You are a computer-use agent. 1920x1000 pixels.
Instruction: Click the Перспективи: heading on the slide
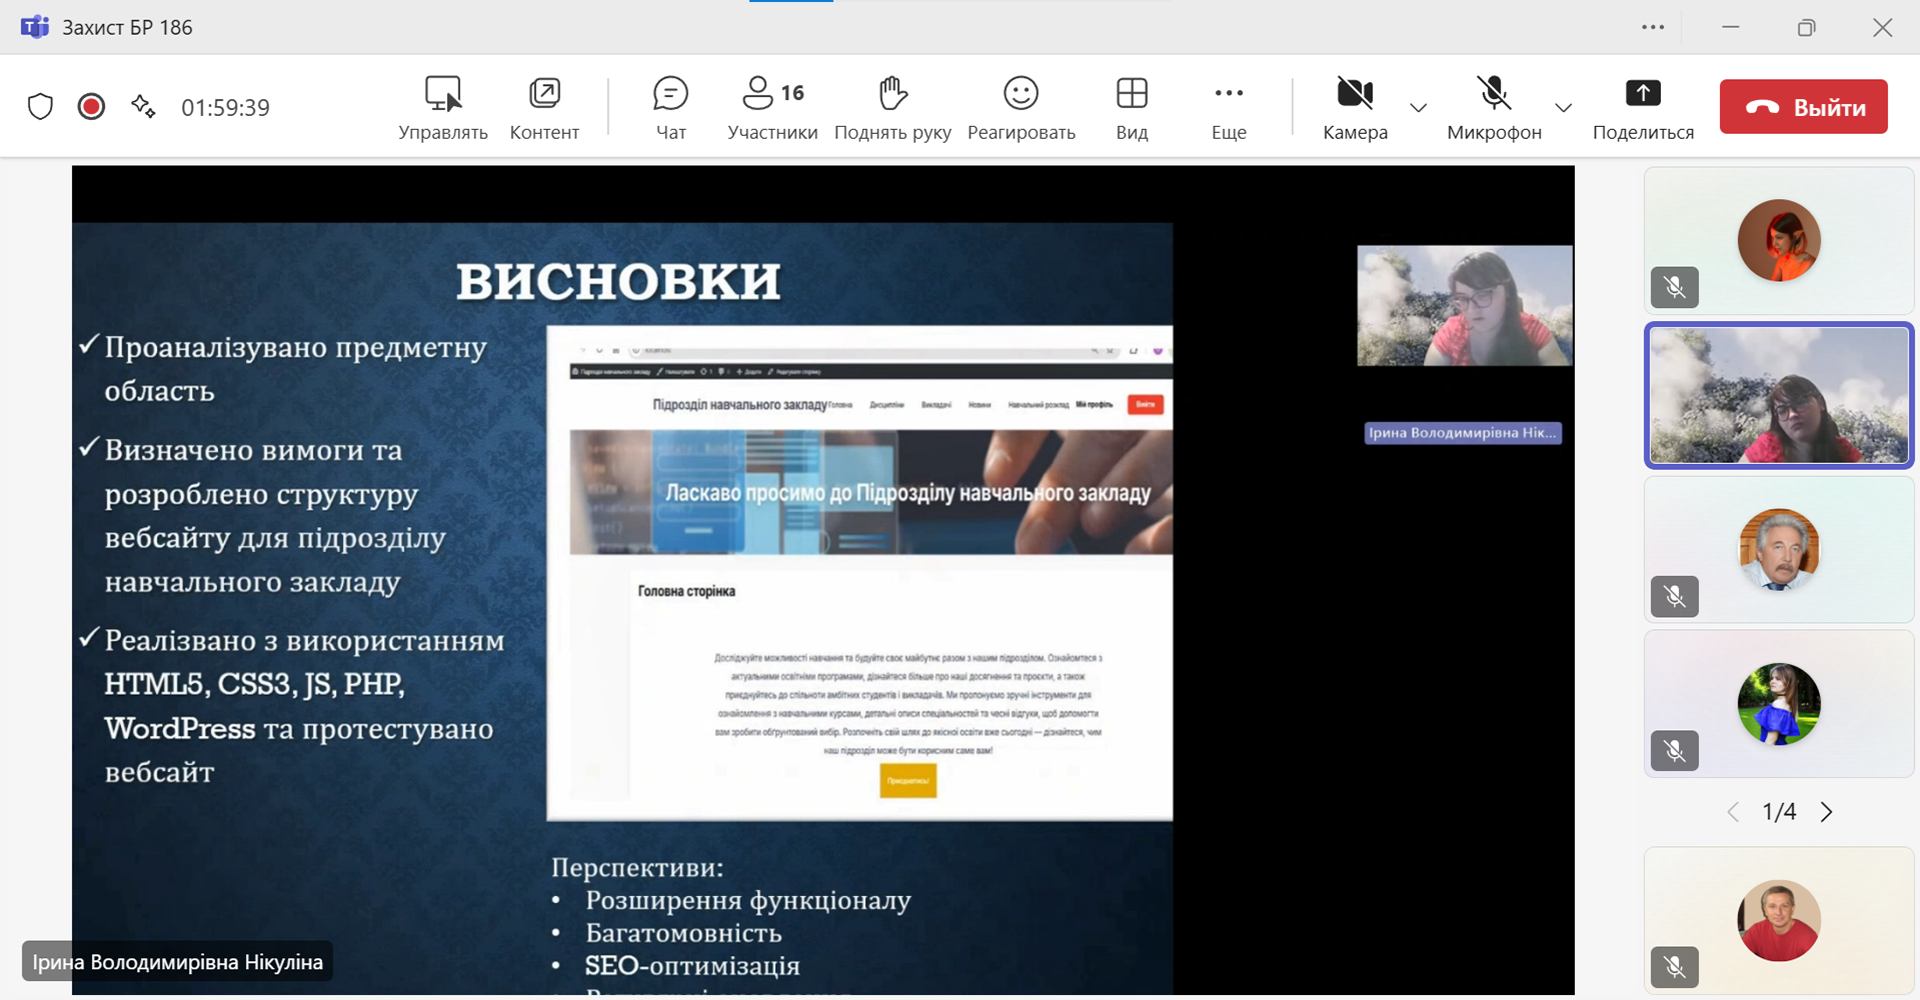[x=637, y=867]
